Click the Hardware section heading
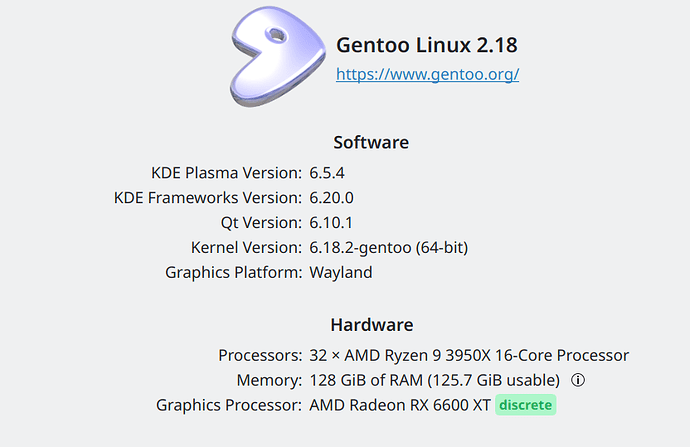The width and height of the screenshot is (690, 447). [371, 325]
